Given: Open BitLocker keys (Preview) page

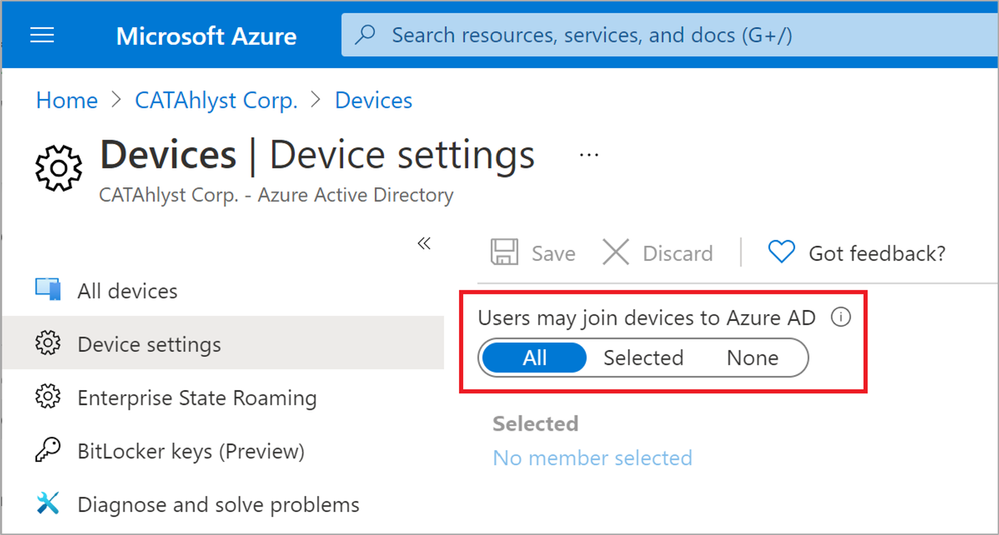Looking at the screenshot, I should pyautogui.click(x=190, y=451).
